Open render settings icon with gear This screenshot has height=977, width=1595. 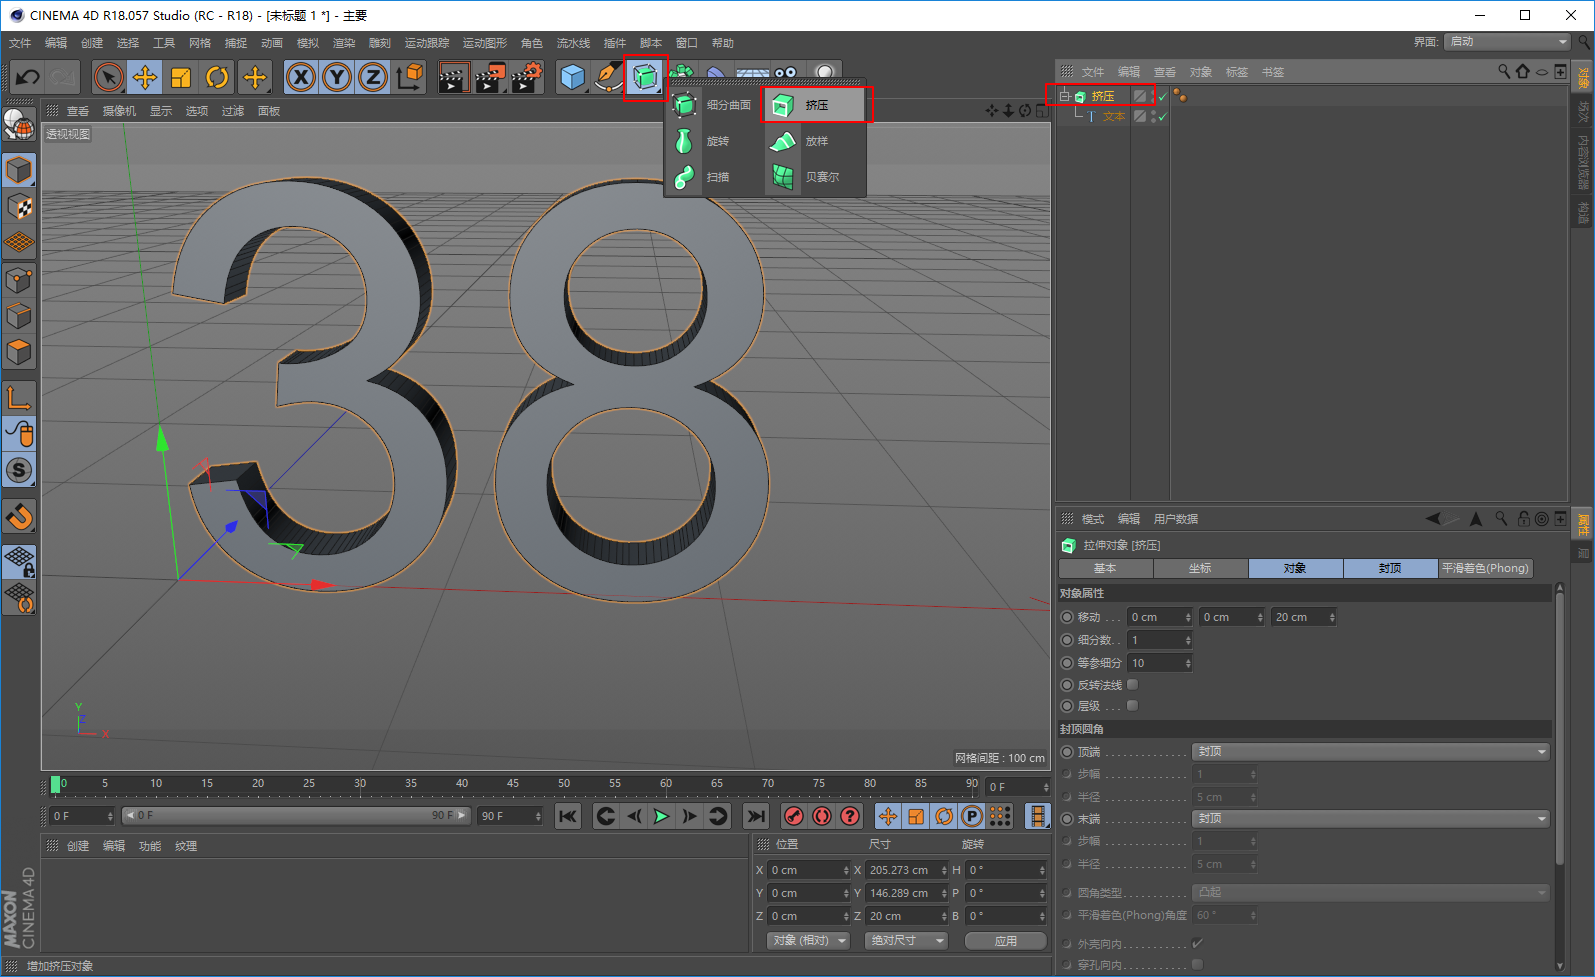pyautogui.click(x=526, y=77)
